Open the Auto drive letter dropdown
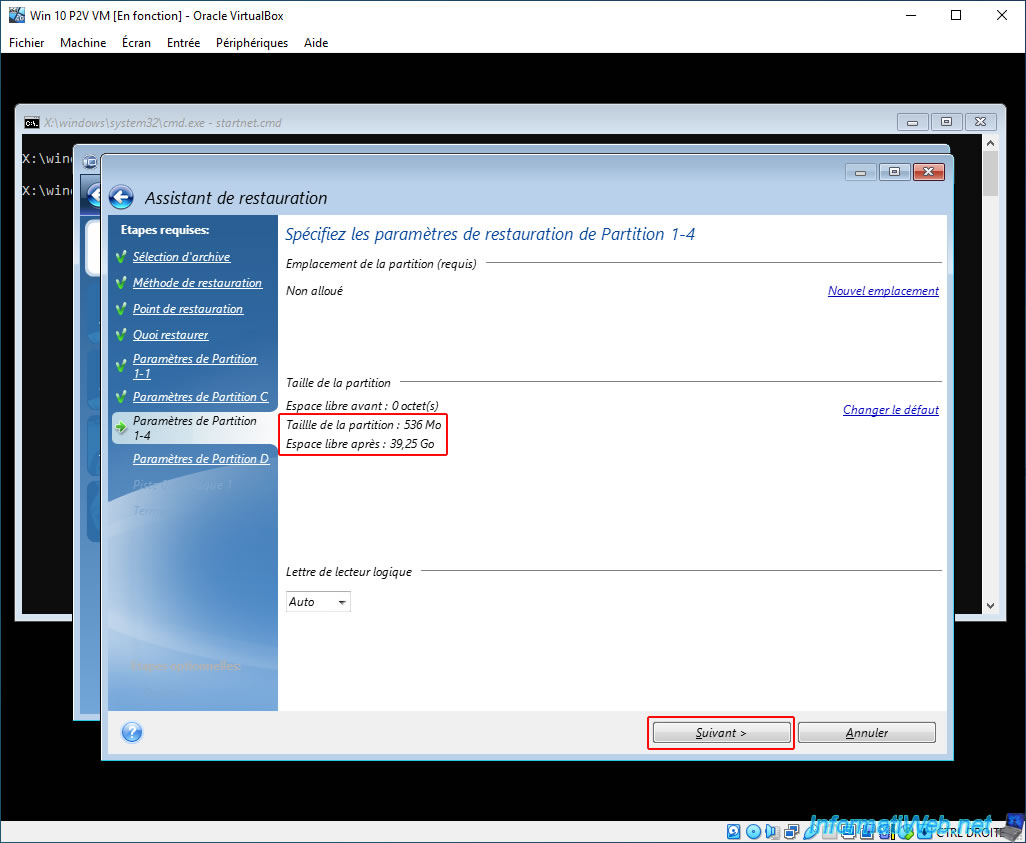The width and height of the screenshot is (1026, 843). (318, 601)
